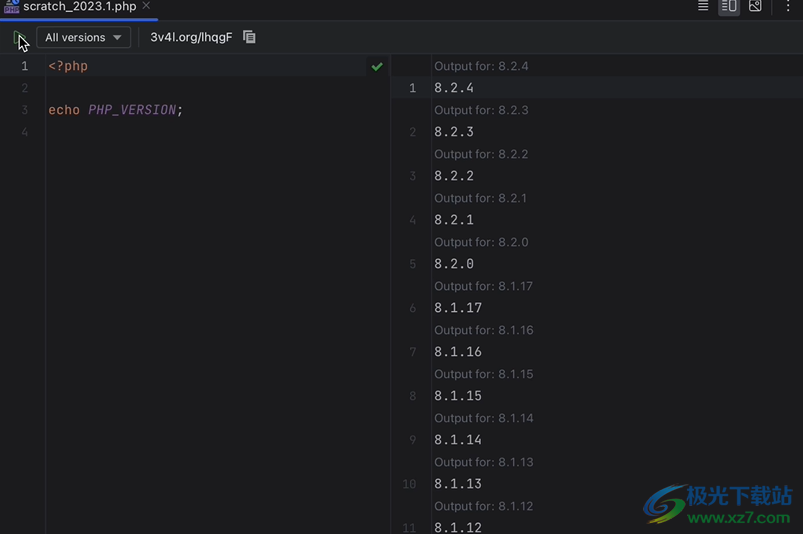Click the 'Output for: 8.2.4' label
The width and height of the screenshot is (803, 534).
click(x=481, y=66)
